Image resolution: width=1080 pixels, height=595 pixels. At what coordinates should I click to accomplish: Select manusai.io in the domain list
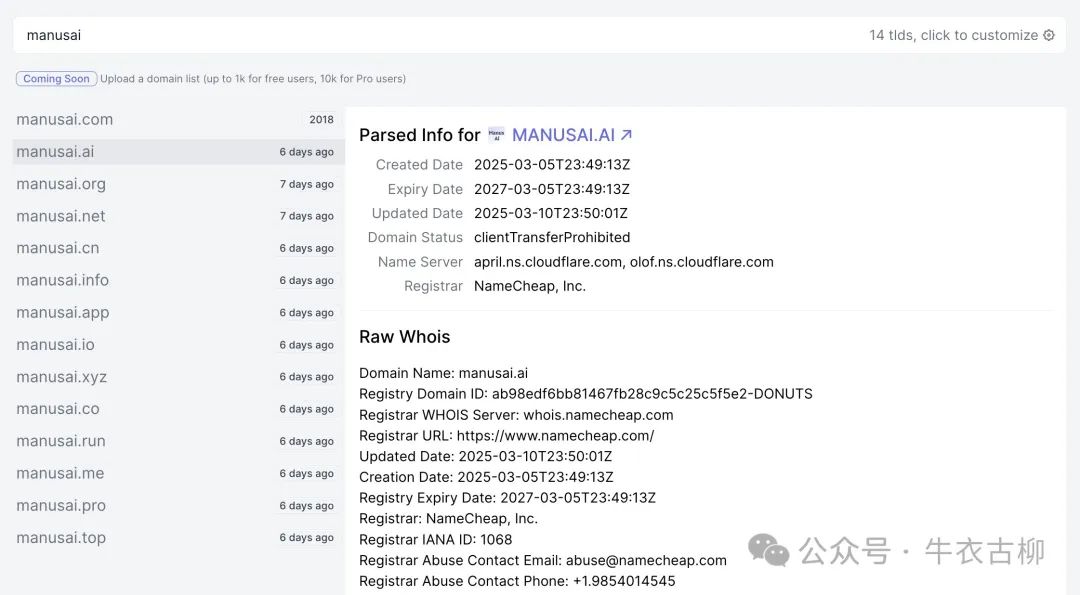(x=178, y=344)
